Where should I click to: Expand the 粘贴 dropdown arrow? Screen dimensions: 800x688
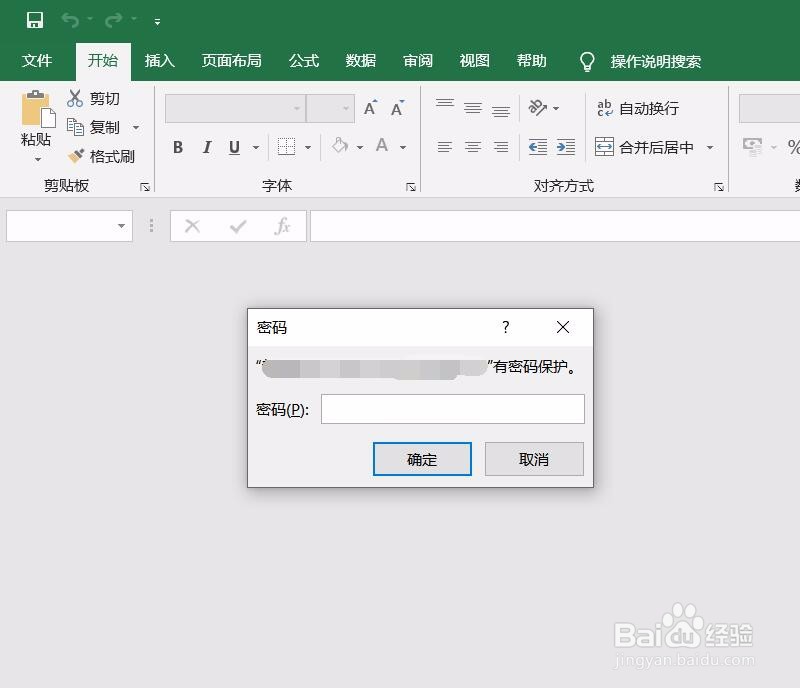(x=38, y=159)
